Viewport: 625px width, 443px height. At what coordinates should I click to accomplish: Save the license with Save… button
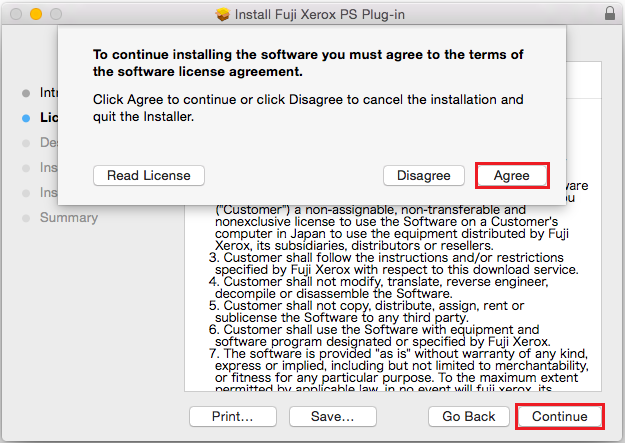(x=333, y=416)
